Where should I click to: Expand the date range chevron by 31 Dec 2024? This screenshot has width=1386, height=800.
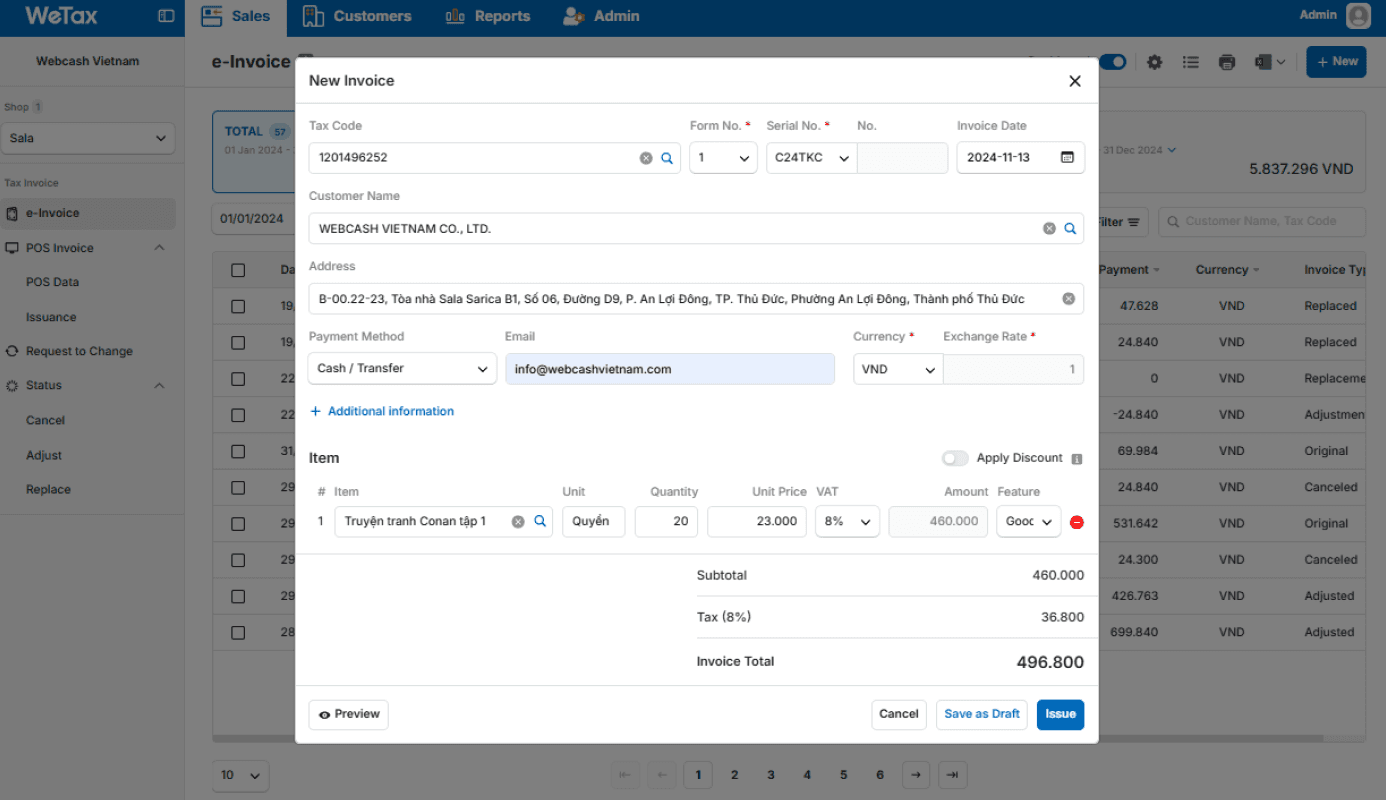click(x=1173, y=150)
